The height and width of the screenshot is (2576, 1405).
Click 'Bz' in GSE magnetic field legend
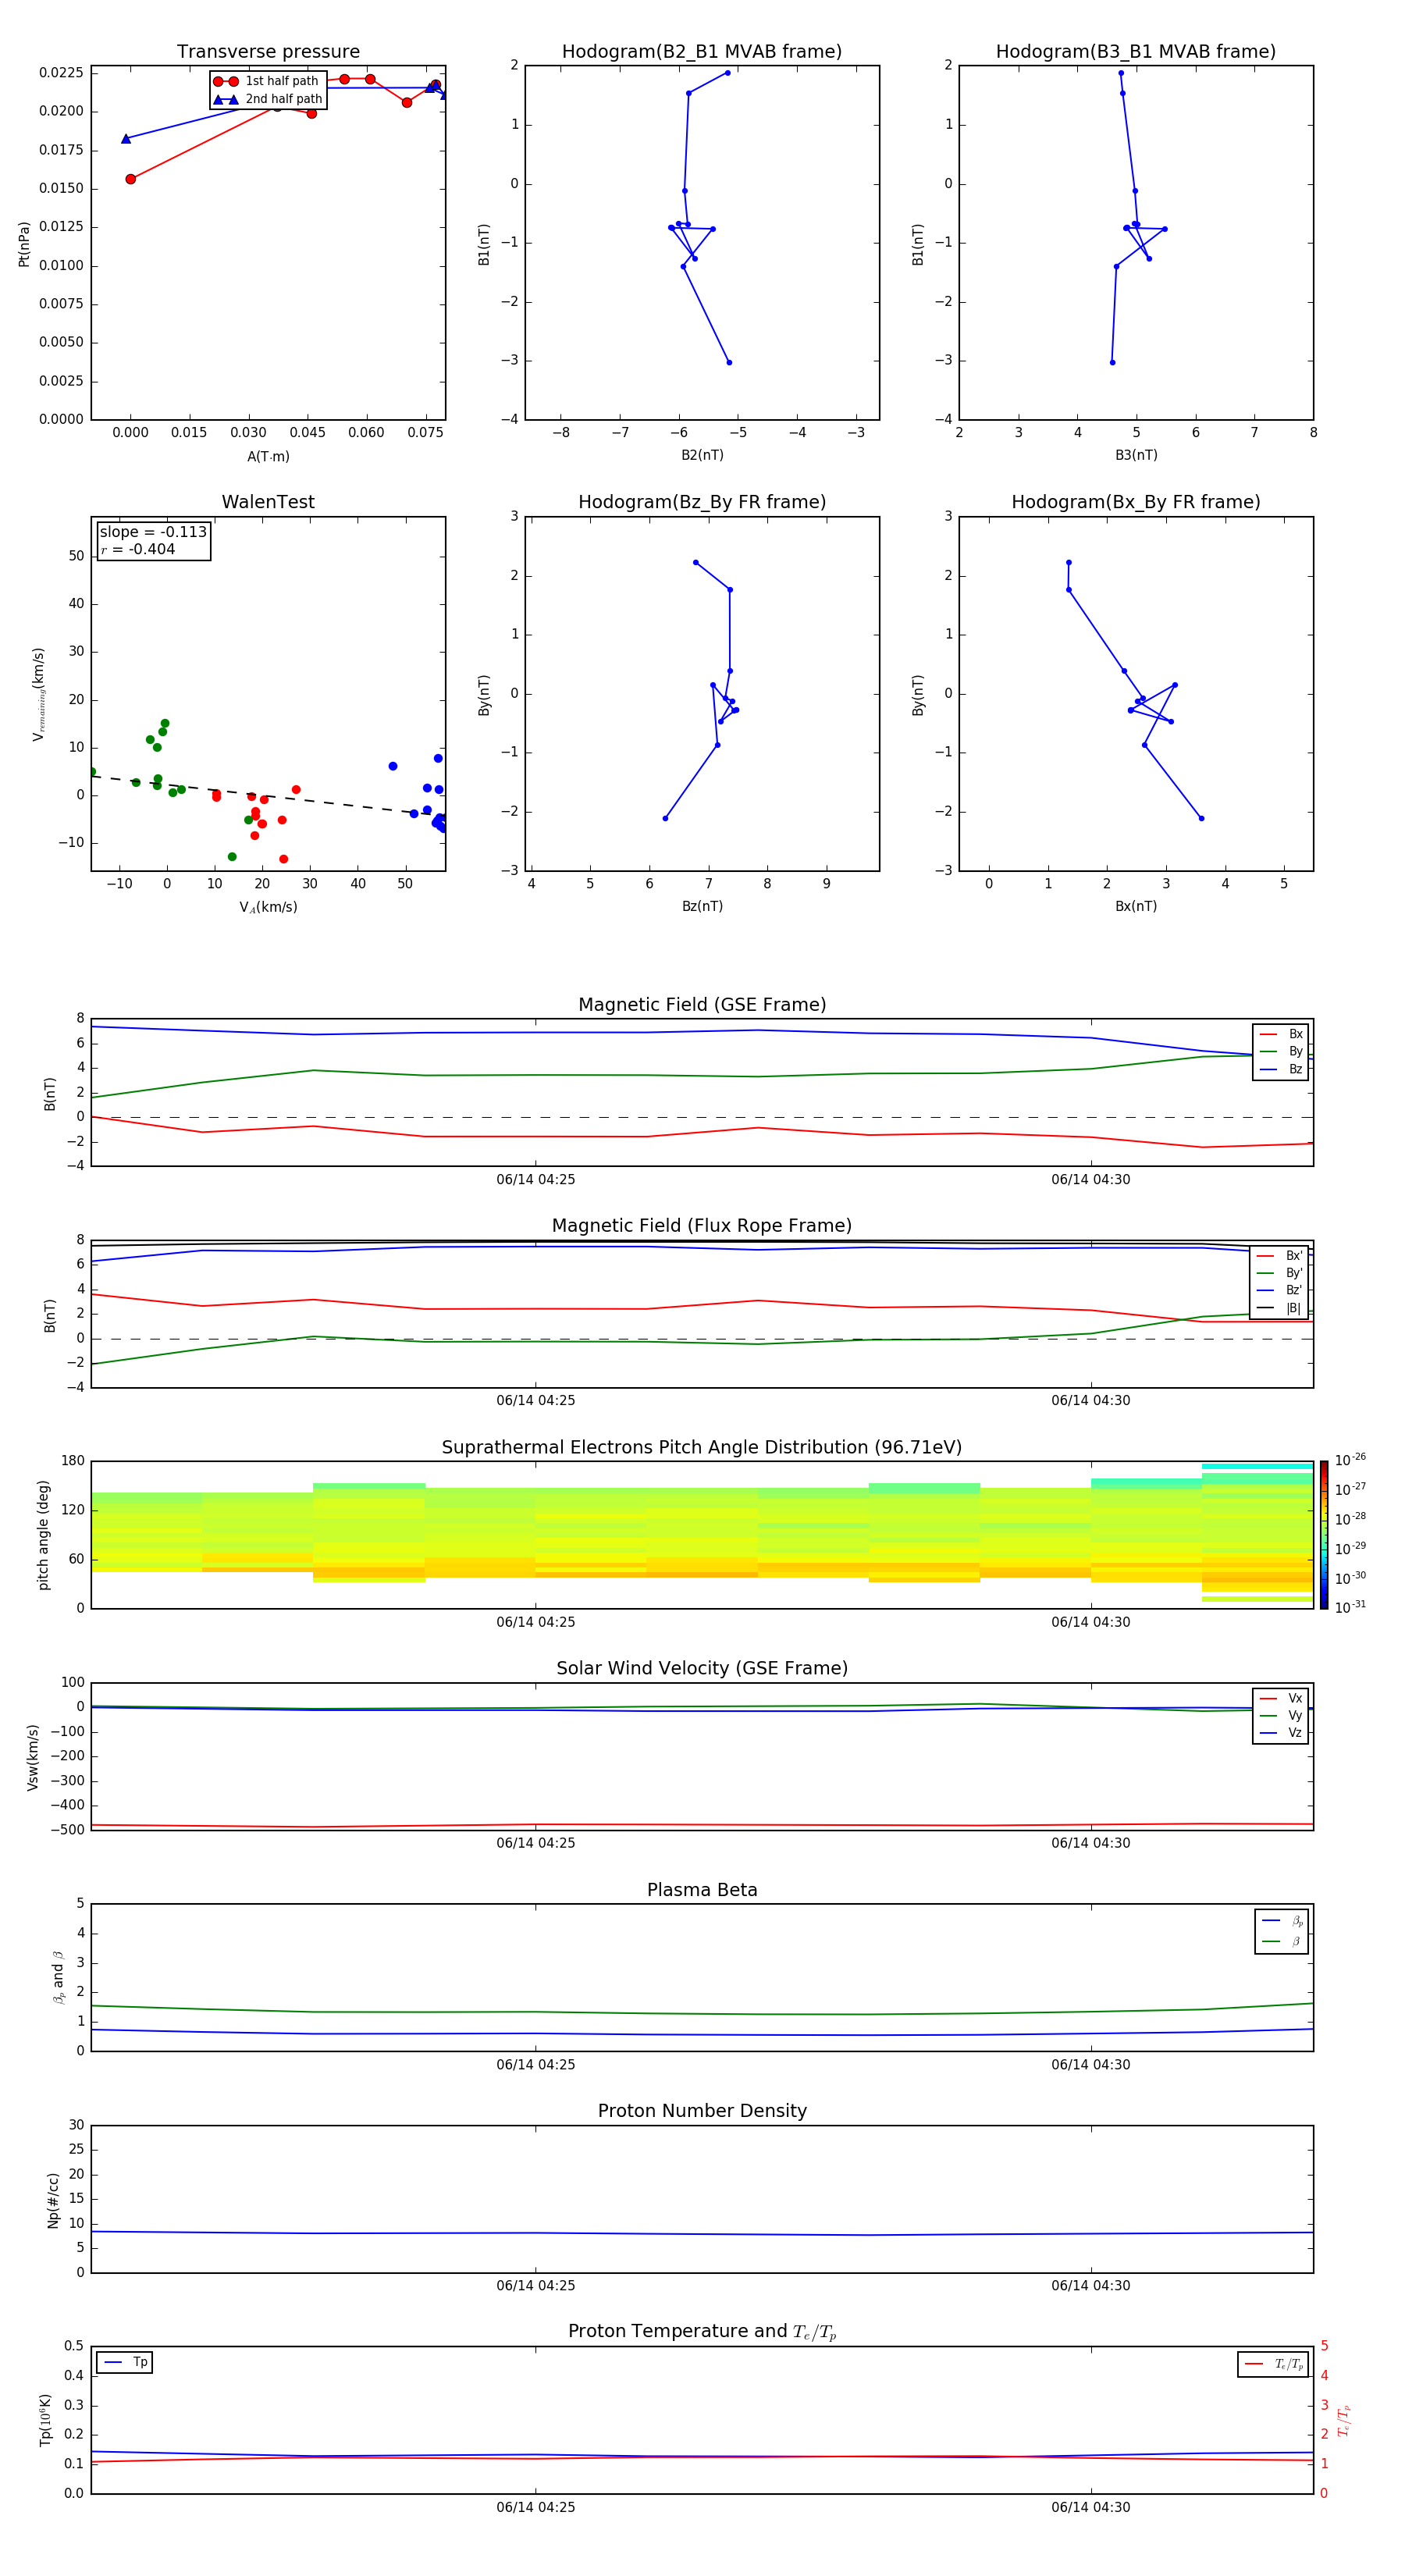[x=1295, y=1070]
